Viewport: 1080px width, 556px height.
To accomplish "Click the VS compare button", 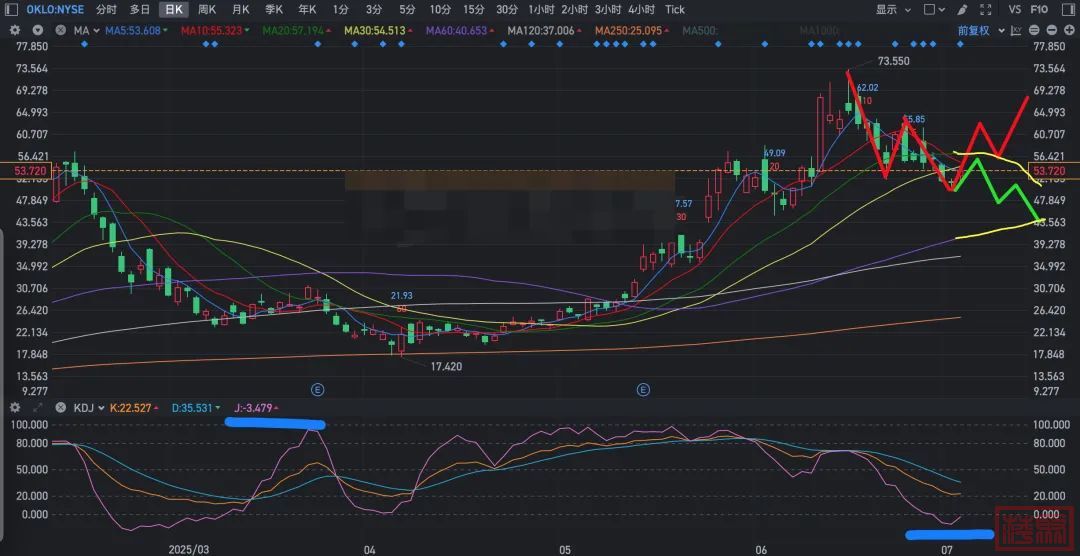I will [1015, 9].
